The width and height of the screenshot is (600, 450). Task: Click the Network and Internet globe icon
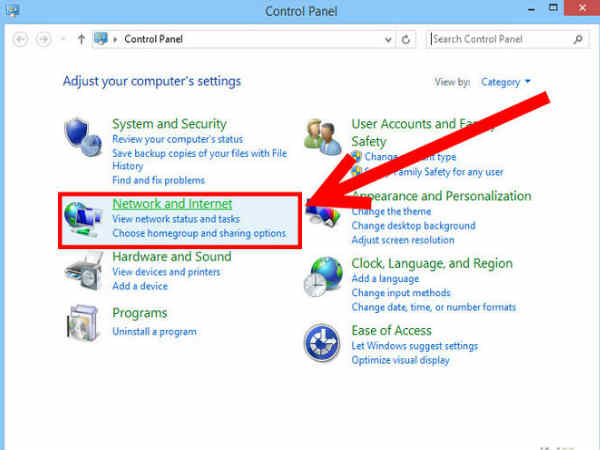(x=83, y=219)
